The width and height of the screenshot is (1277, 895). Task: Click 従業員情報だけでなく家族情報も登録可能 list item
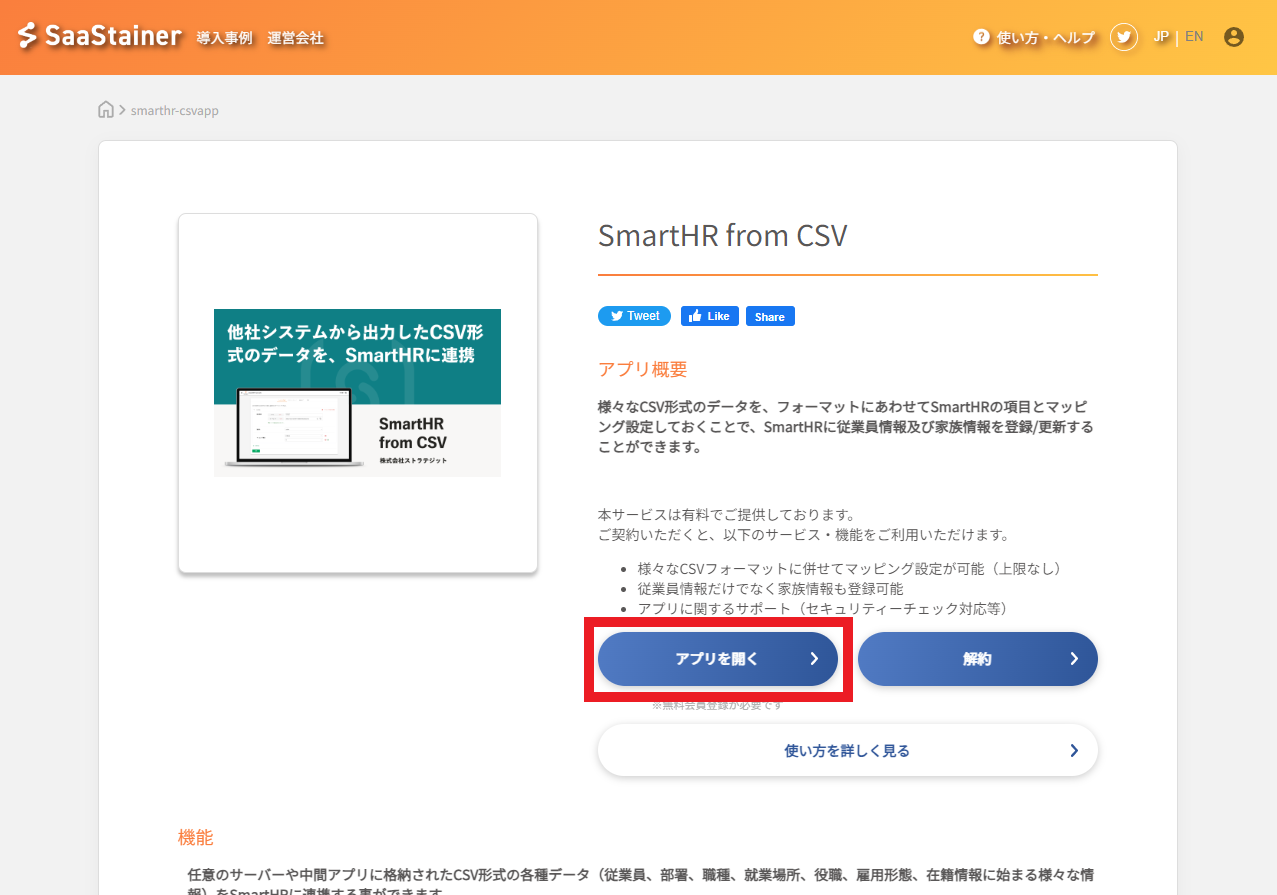click(x=770, y=589)
